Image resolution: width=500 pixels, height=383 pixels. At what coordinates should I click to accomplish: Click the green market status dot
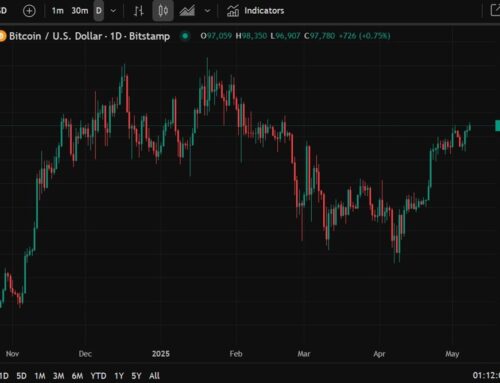(185, 36)
